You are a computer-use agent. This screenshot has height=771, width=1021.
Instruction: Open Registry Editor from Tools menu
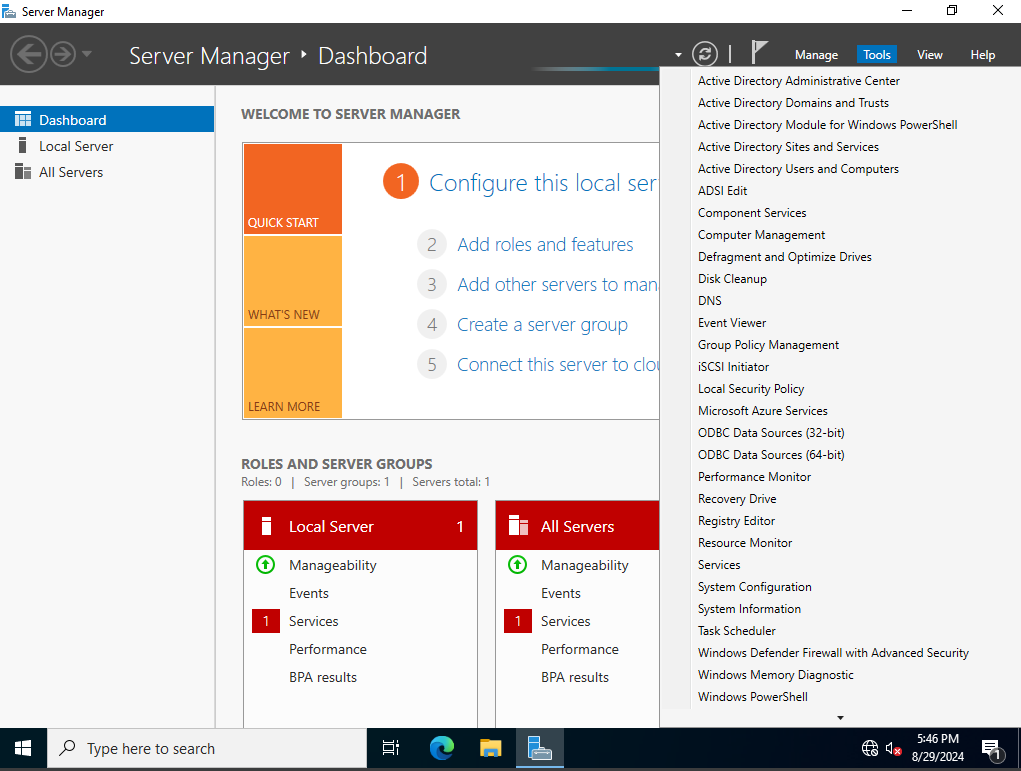[736, 521]
